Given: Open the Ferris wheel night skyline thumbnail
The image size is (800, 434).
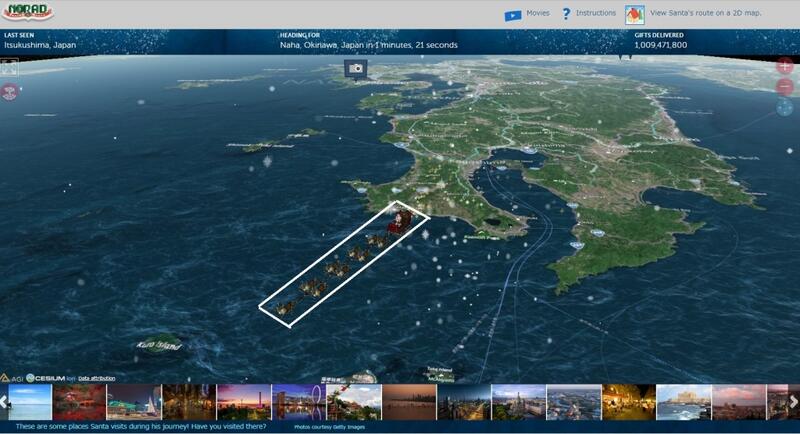Looking at the screenshot, I should coord(298,402).
